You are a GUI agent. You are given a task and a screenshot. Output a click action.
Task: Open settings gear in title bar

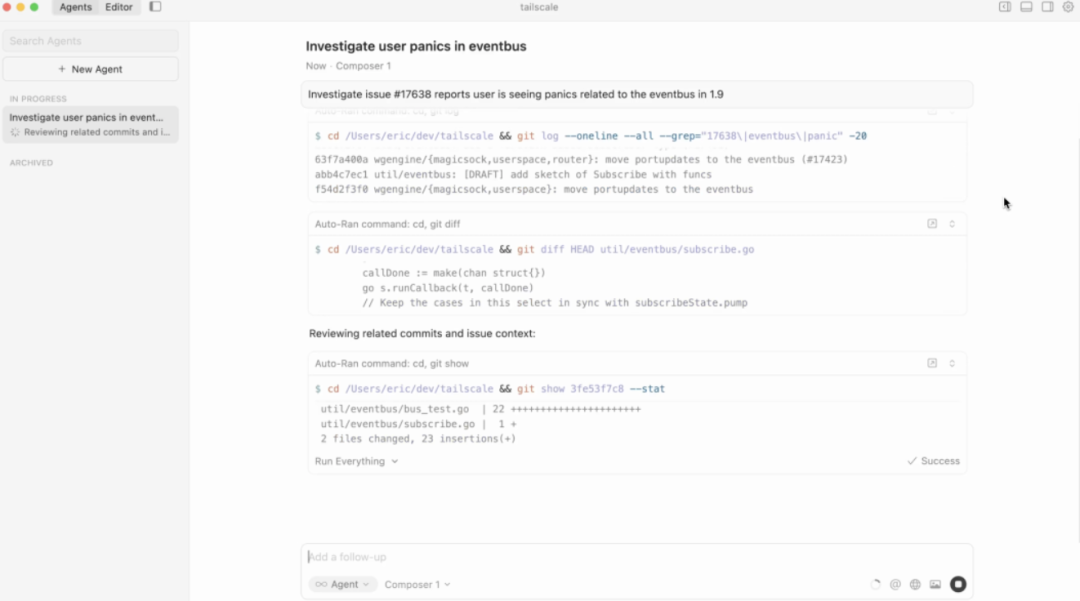(1068, 7)
